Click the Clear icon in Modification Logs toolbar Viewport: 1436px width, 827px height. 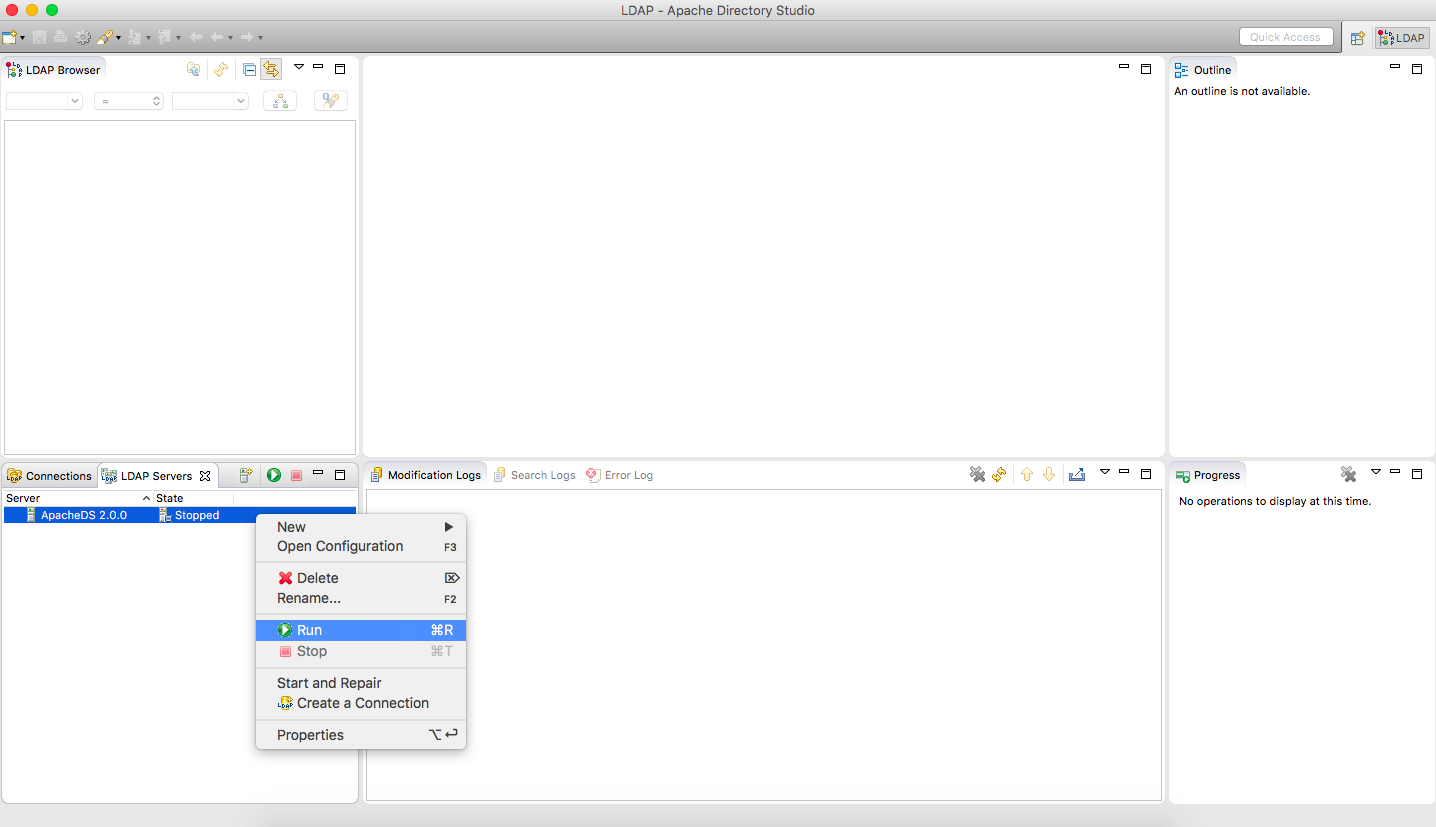pyautogui.click(x=977, y=474)
